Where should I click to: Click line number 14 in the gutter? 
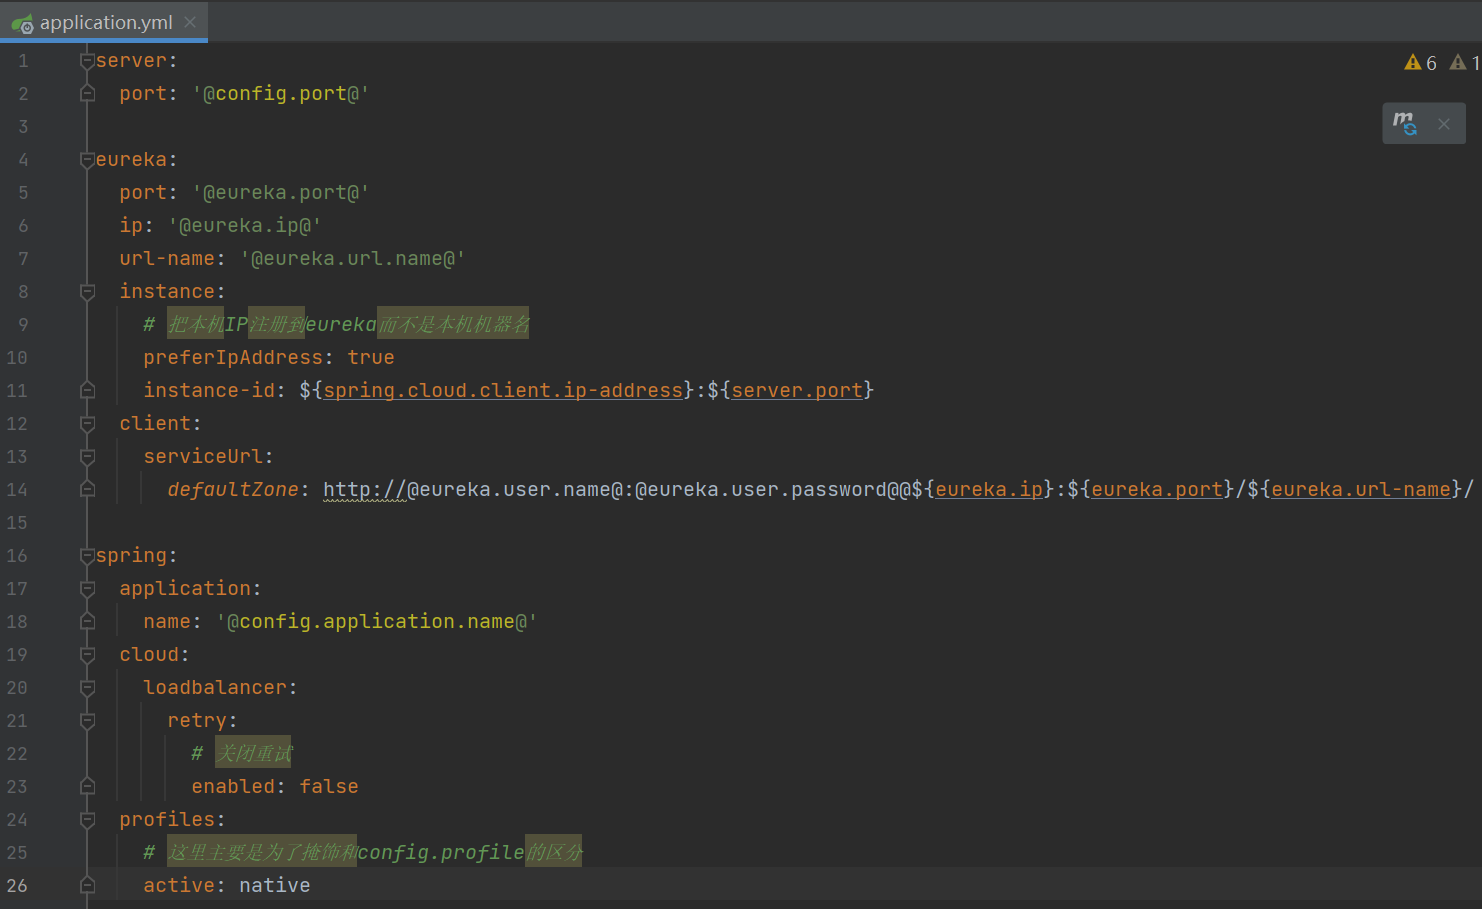(x=17, y=490)
